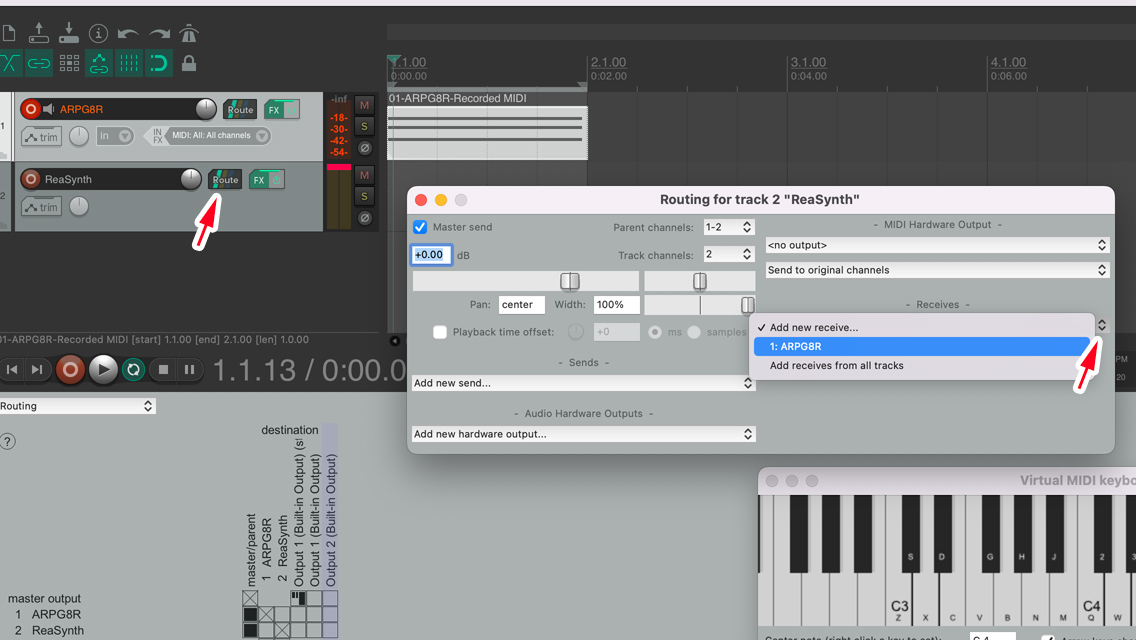Toggle the locking padlock icon
1136x640 pixels.
(x=189, y=63)
